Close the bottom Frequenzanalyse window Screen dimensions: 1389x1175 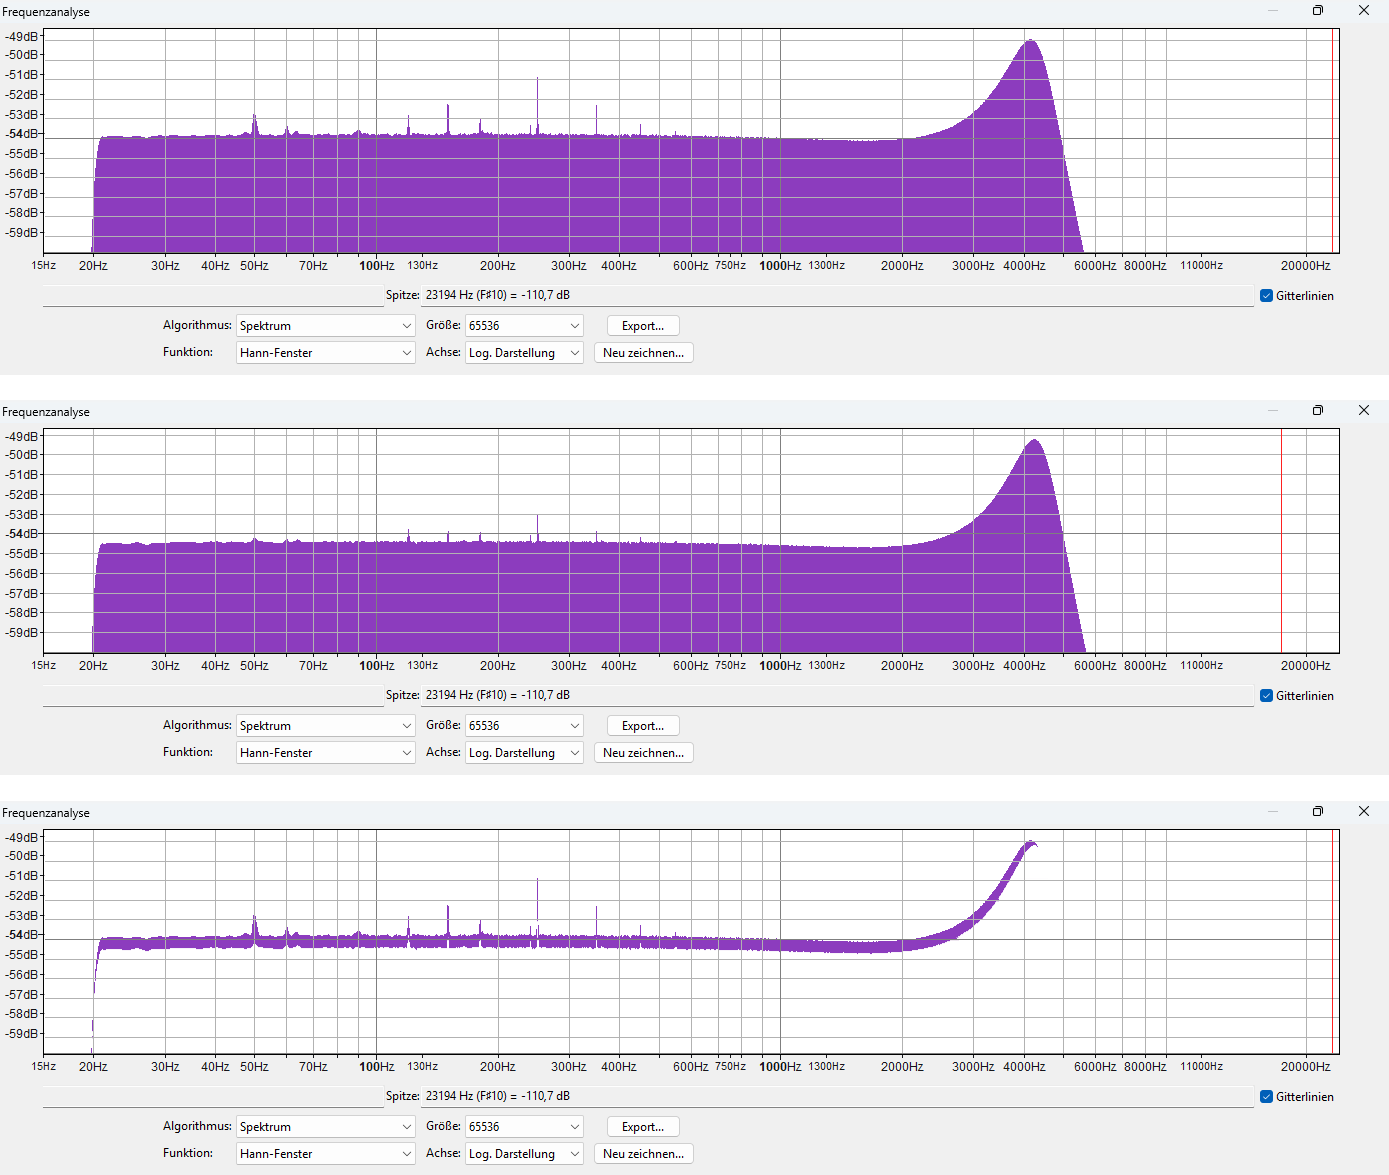point(1364,811)
